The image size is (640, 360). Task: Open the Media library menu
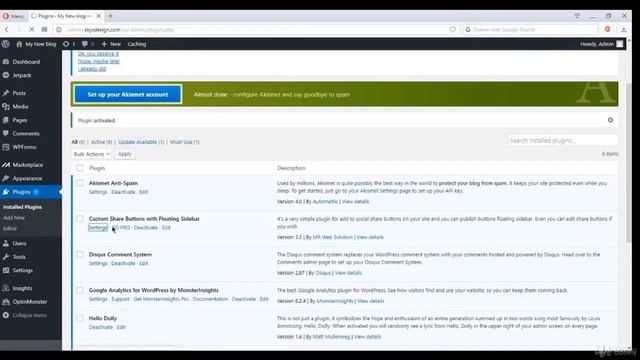[20, 107]
